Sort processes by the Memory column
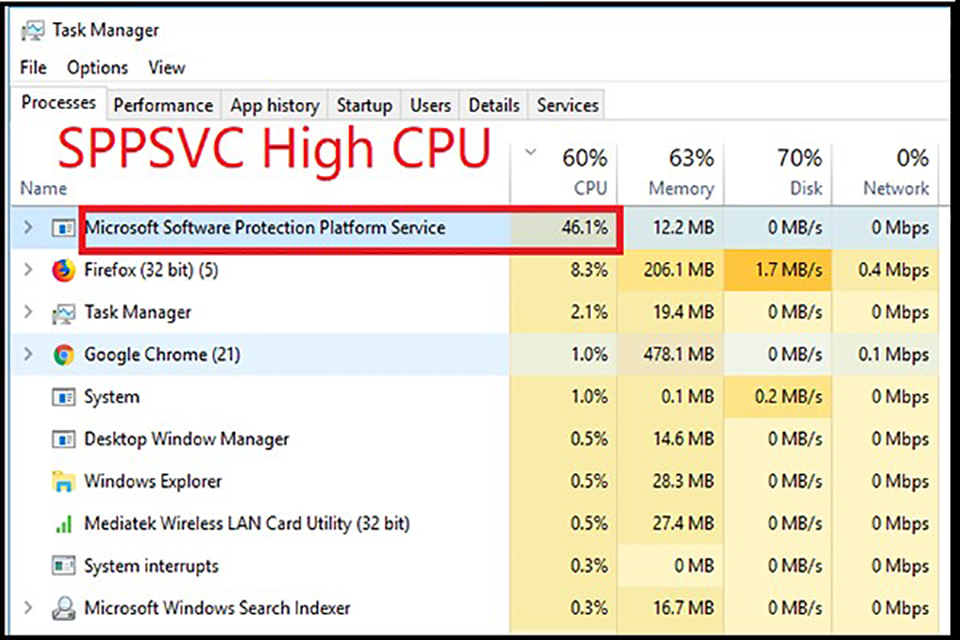This screenshot has height=640, width=960. [x=683, y=175]
